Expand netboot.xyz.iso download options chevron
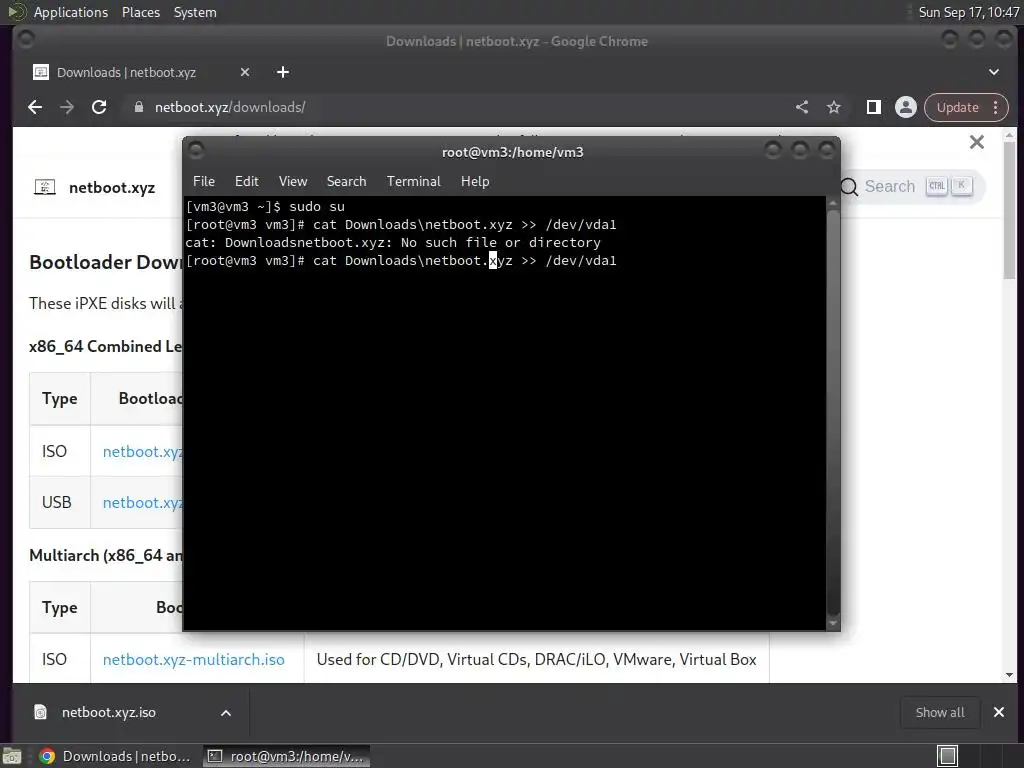1024x768 pixels. (x=226, y=712)
